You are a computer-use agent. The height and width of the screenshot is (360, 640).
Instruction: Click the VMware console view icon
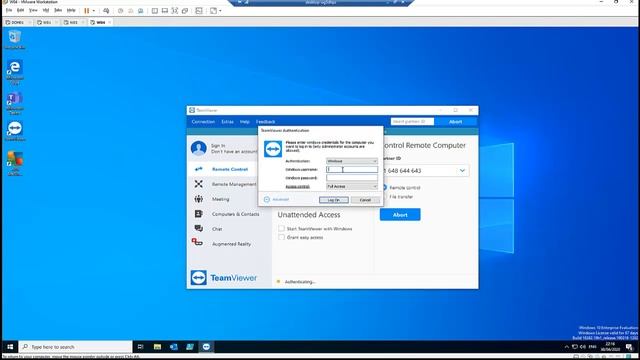(199, 11)
